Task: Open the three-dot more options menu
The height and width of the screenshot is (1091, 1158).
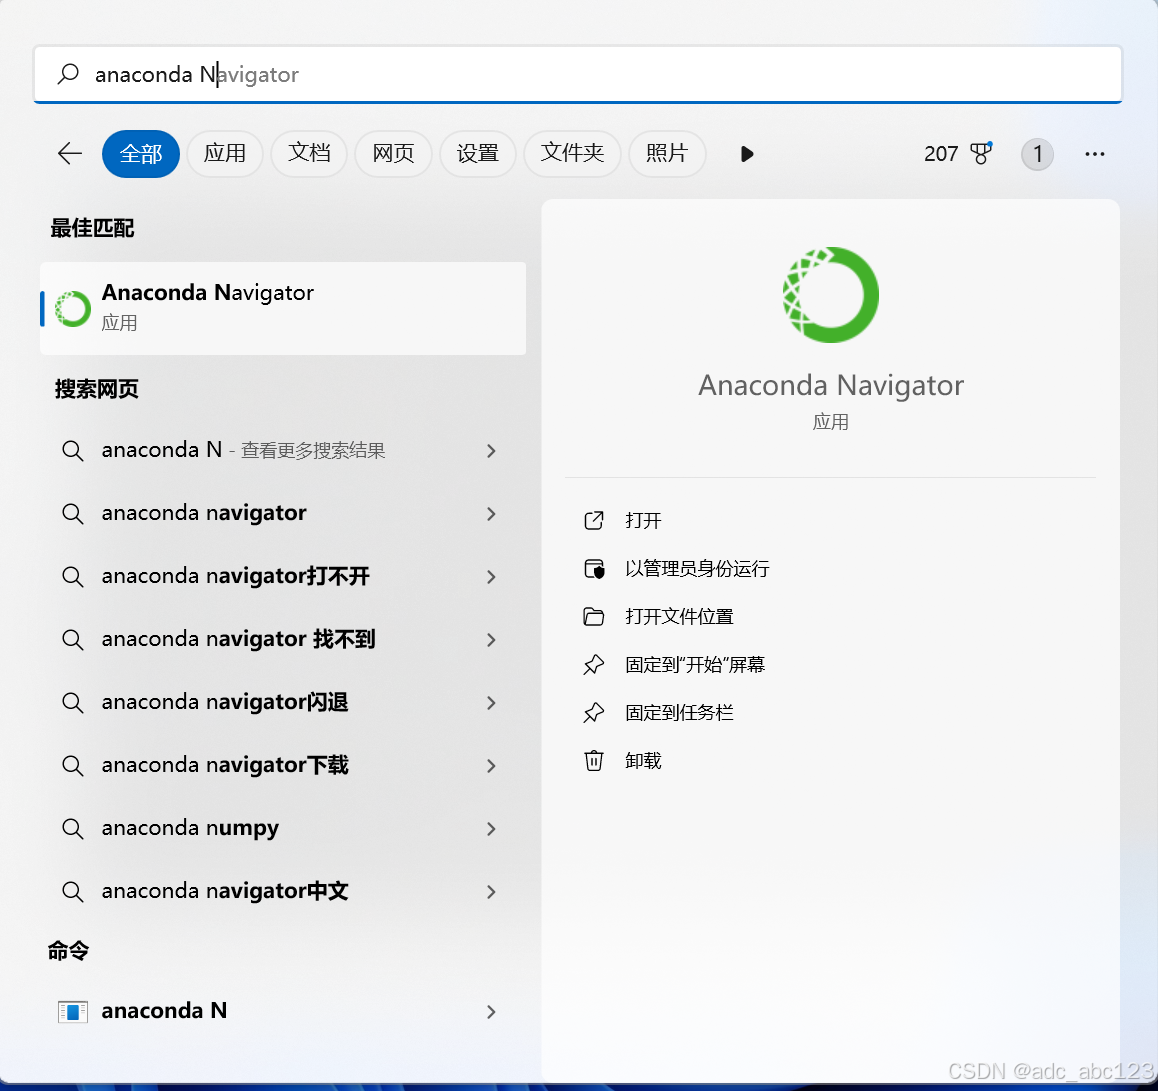Action: pos(1094,154)
